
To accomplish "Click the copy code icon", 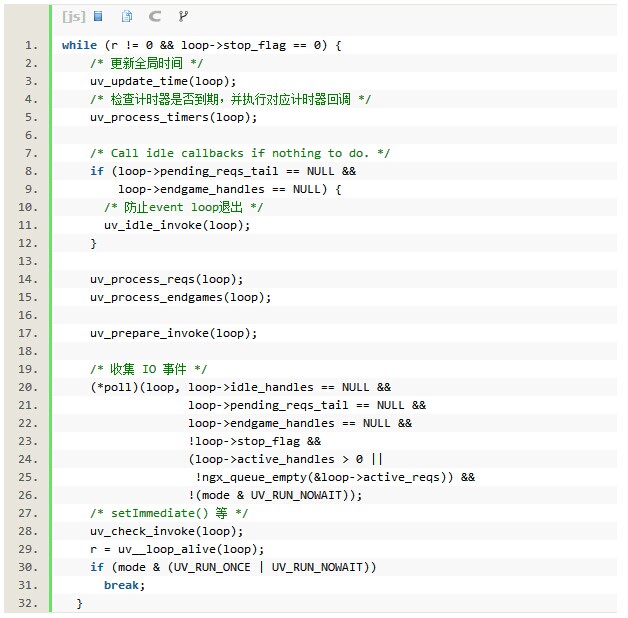I will (x=126, y=16).
